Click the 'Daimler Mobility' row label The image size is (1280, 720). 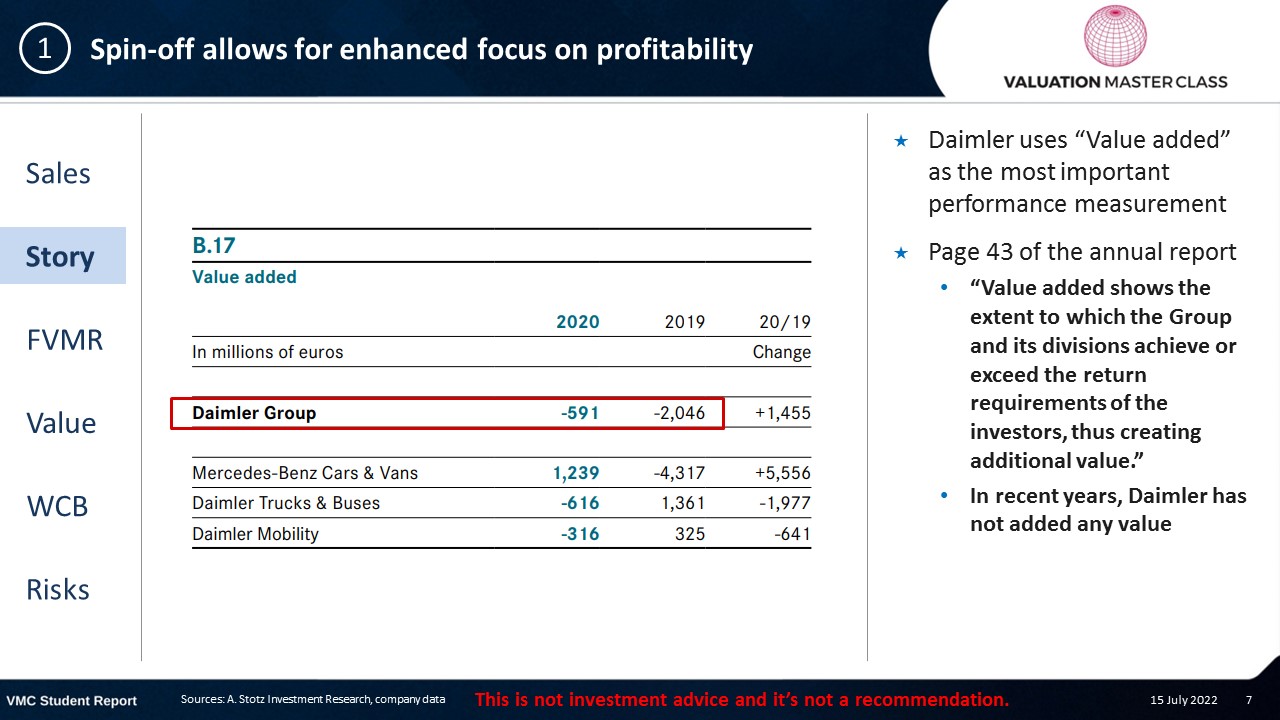click(x=255, y=533)
